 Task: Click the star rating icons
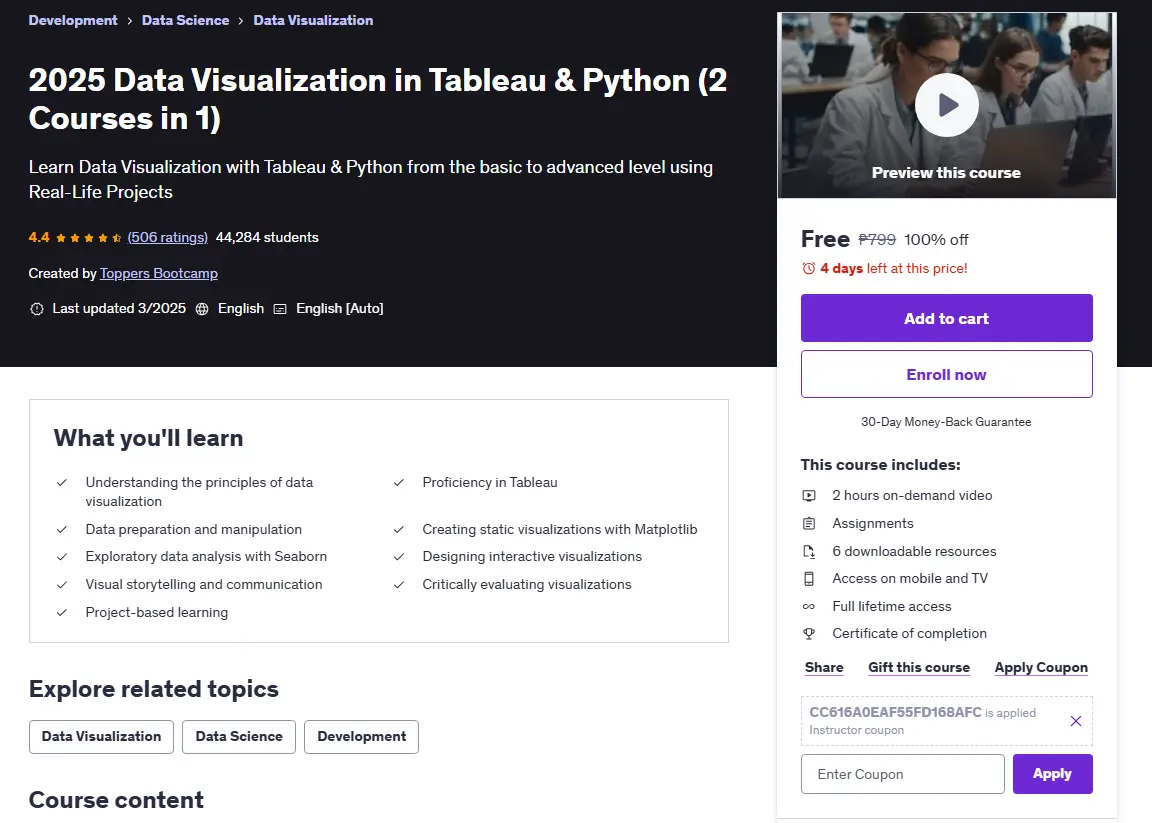[89, 238]
